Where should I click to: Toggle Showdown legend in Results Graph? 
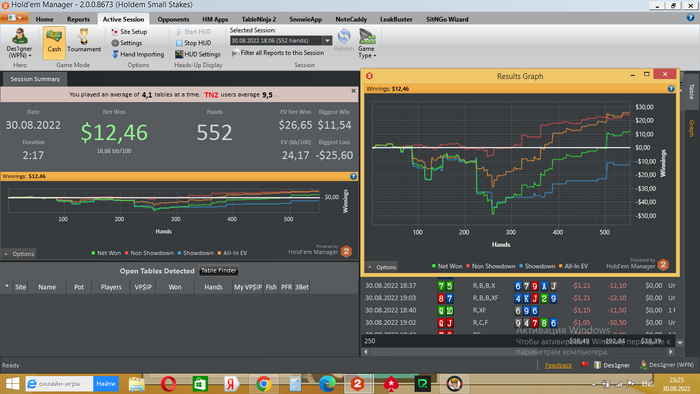pyautogui.click(x=537, y=266)
